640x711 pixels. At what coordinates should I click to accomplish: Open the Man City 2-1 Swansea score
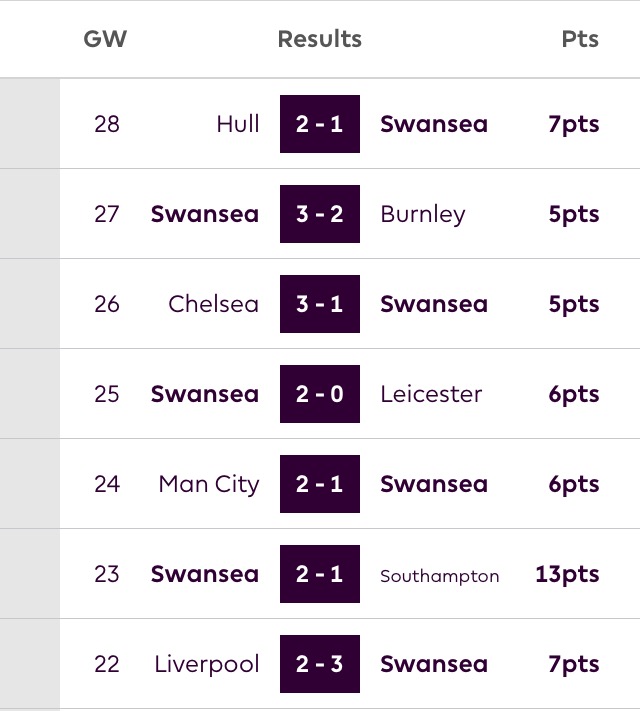[x=320, y=484]
